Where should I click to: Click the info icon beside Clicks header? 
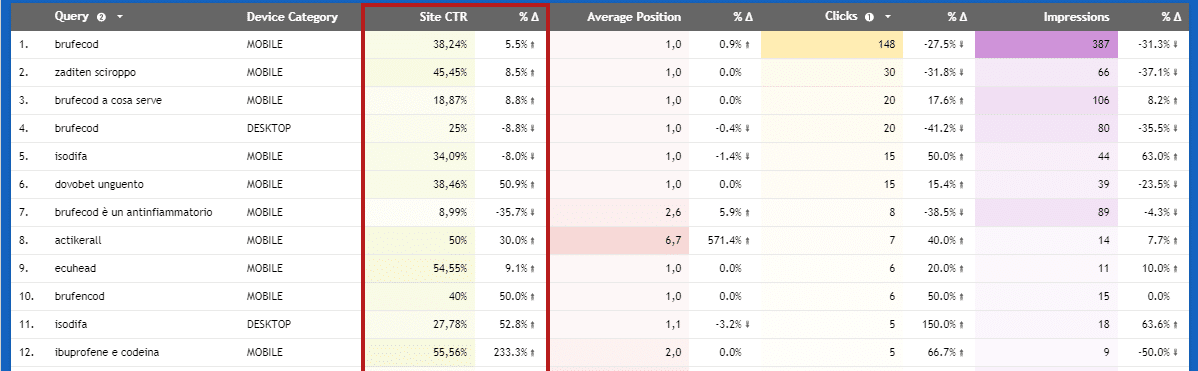873,17
